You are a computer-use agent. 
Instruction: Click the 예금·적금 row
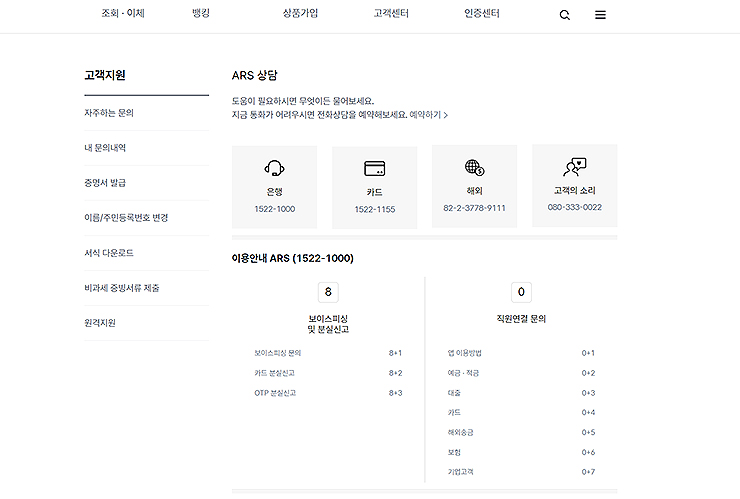pos(521,373)
